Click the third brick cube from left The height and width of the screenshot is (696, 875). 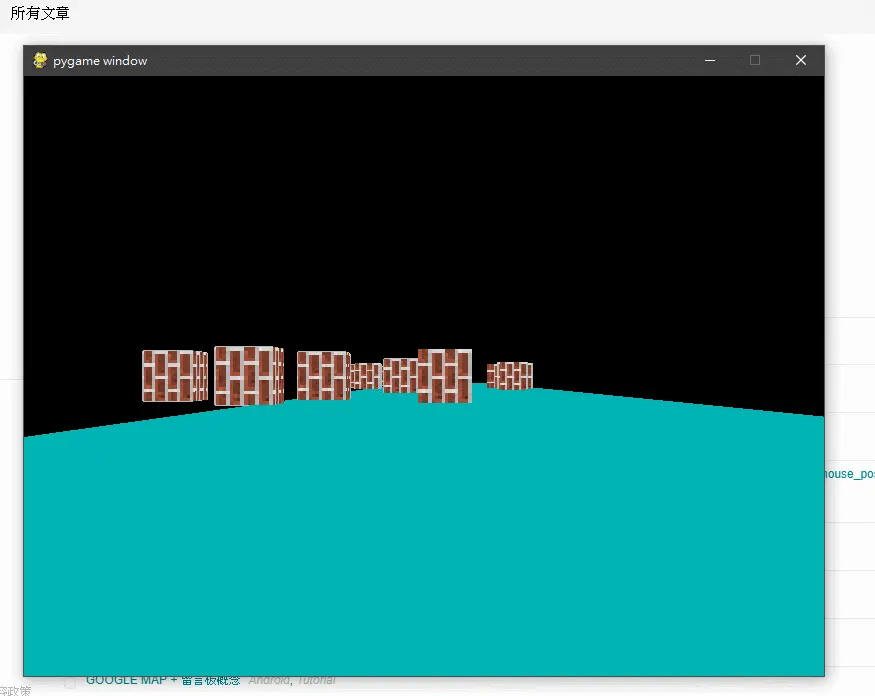click(324, 375)
